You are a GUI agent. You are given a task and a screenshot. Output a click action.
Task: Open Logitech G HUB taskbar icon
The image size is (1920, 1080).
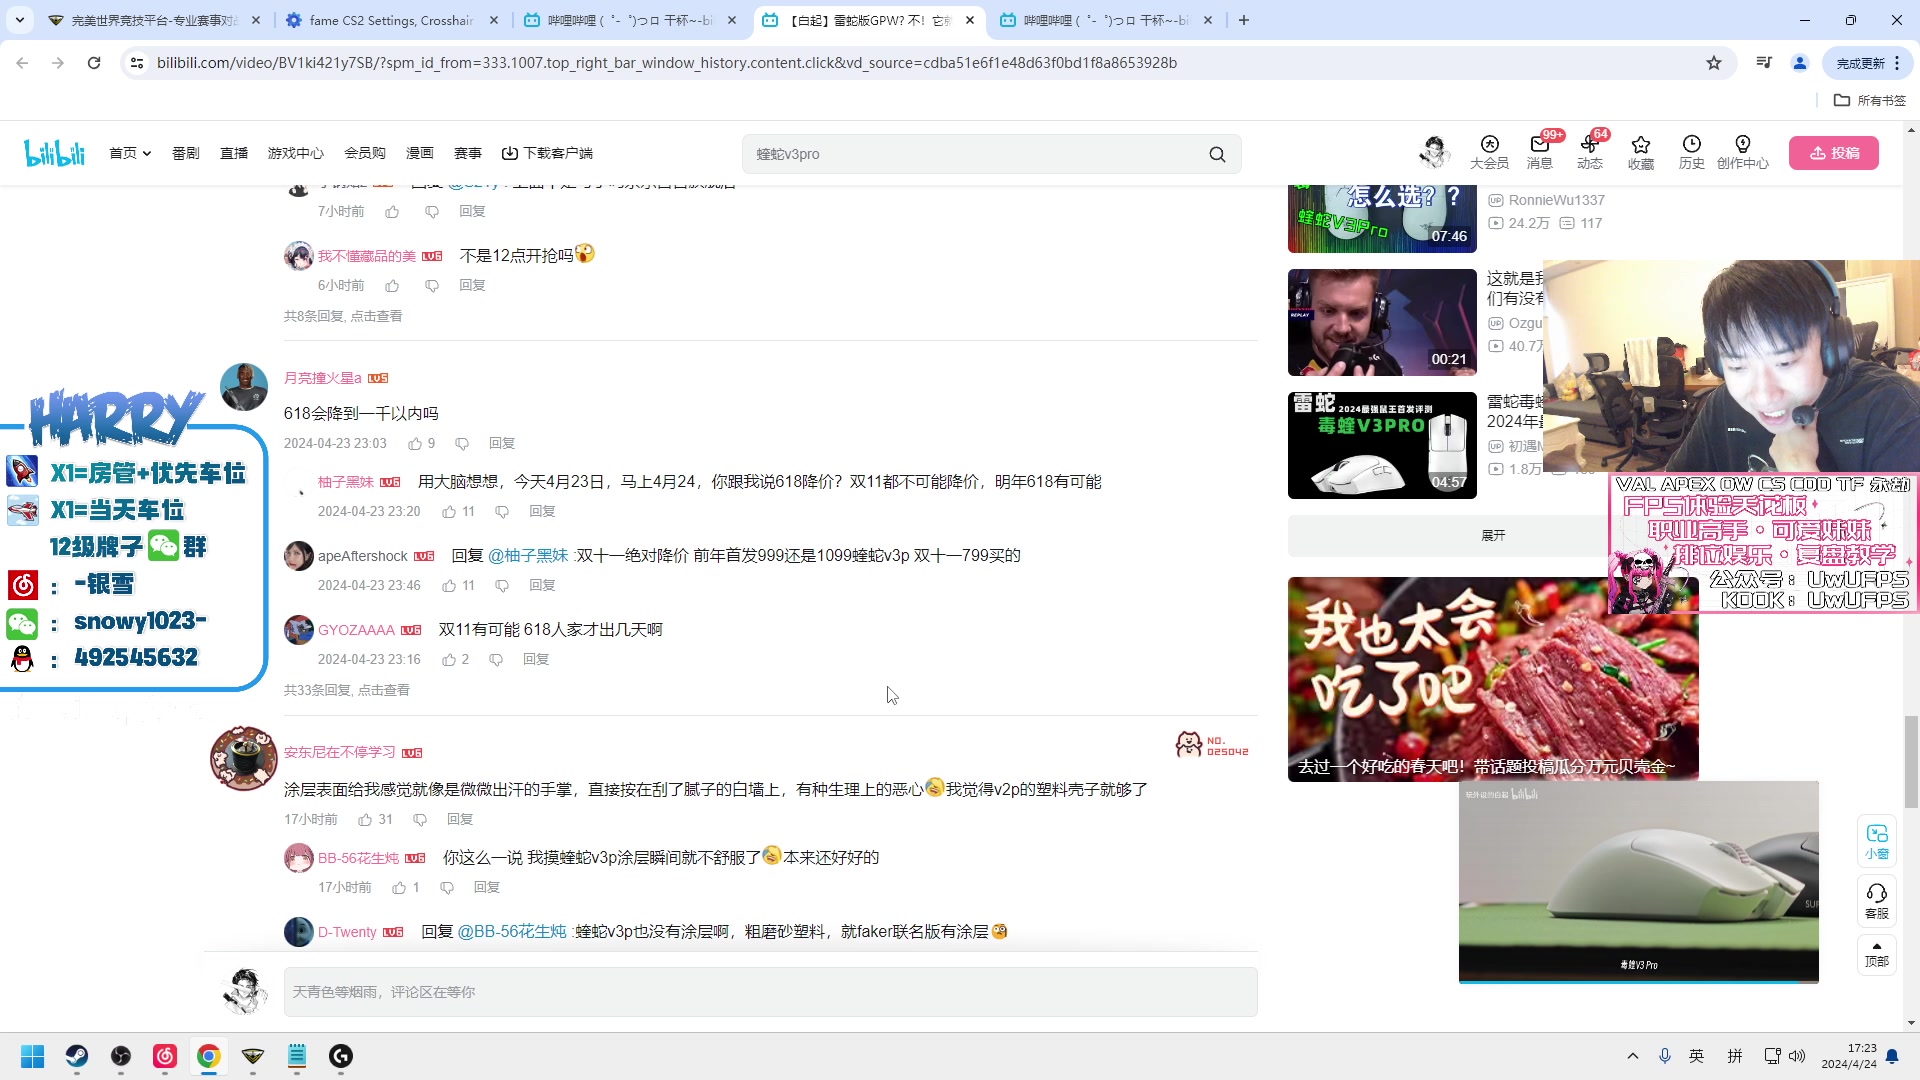341,1056
